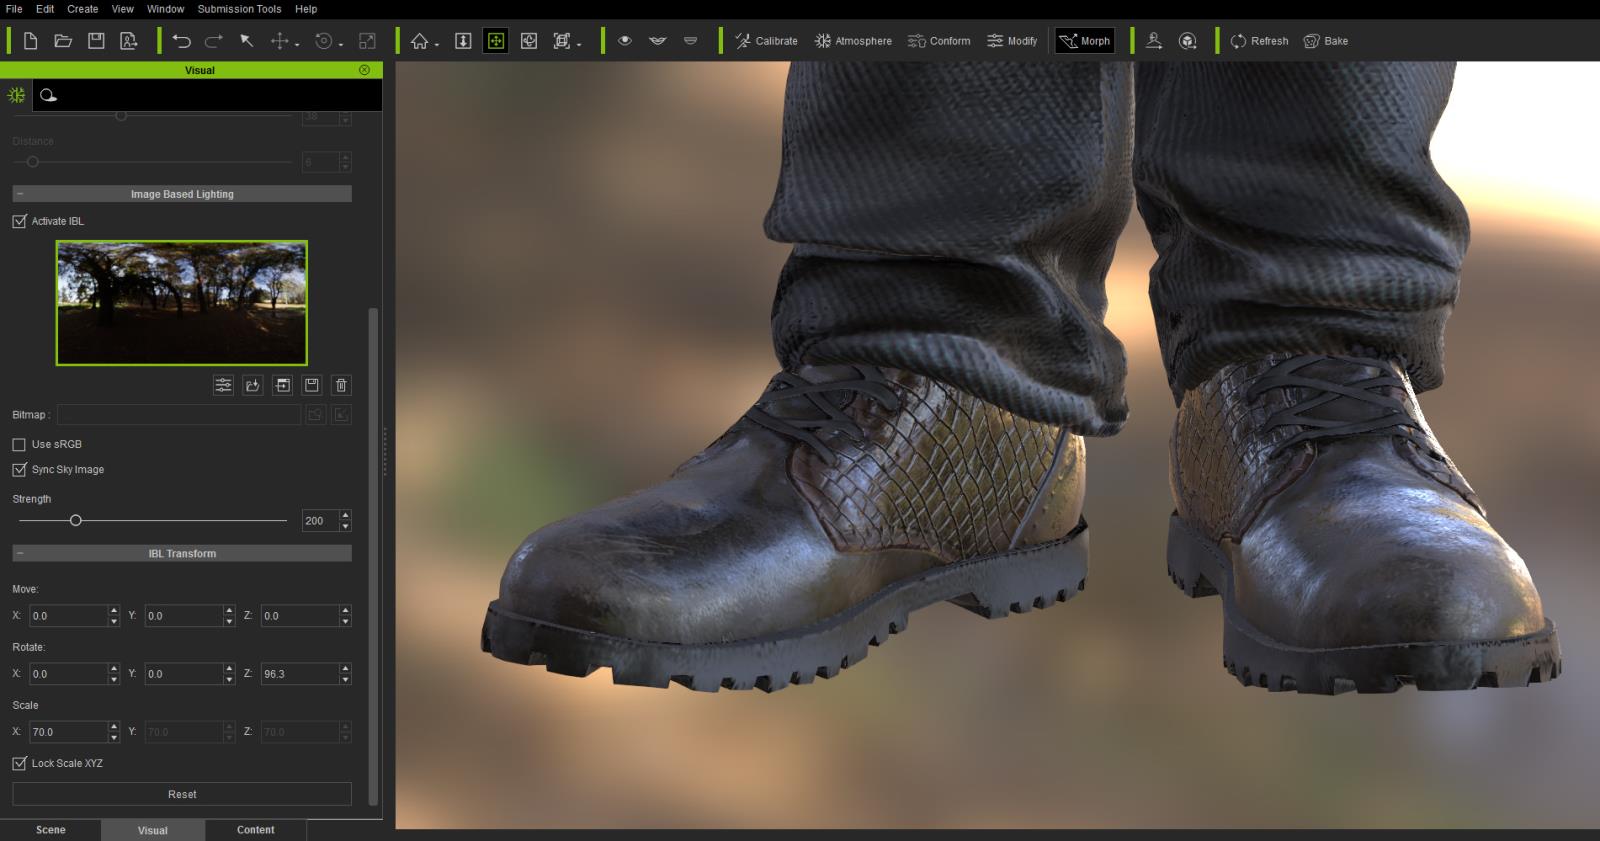The image size is (1600, 841).
Task: Select the IBL forest panorama thumbnail
Action: point(182,303)
